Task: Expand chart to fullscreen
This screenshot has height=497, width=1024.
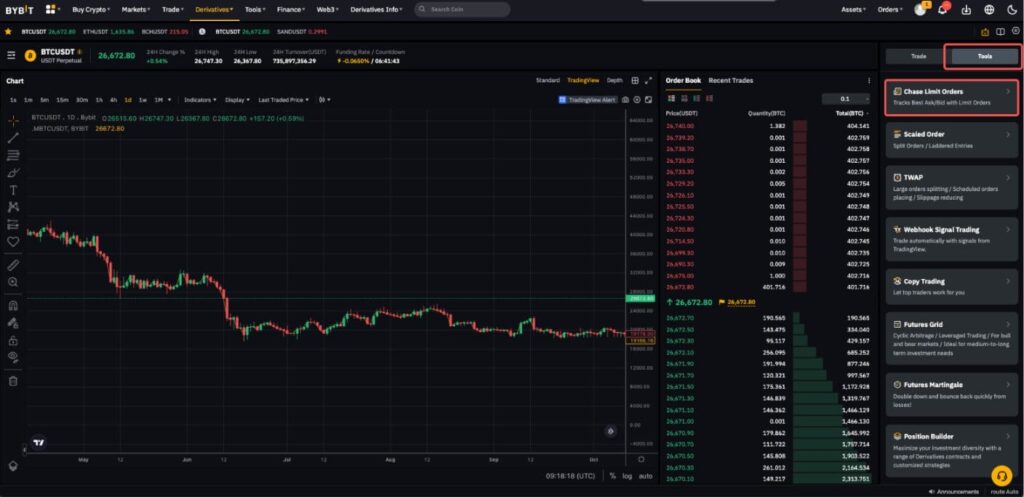Action: 648,80
